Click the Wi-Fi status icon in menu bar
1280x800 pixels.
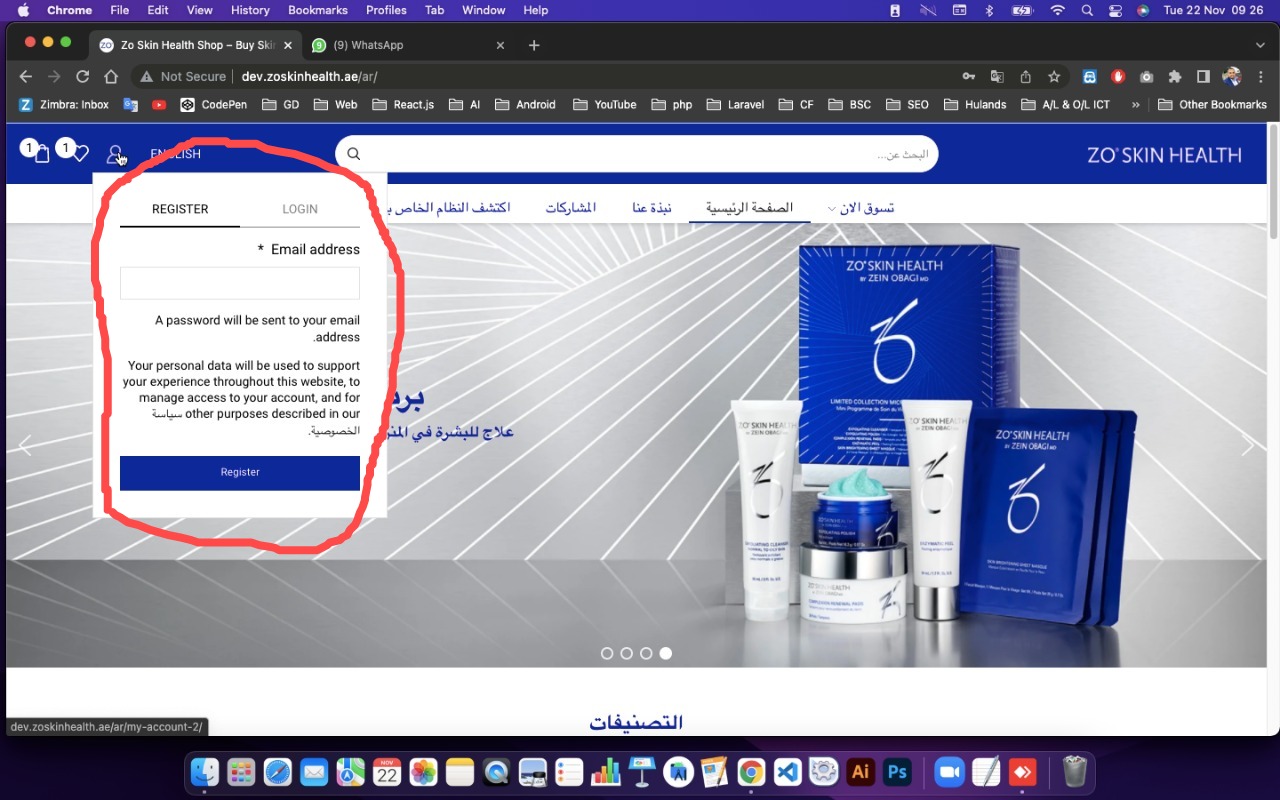tap(1058, 10)
